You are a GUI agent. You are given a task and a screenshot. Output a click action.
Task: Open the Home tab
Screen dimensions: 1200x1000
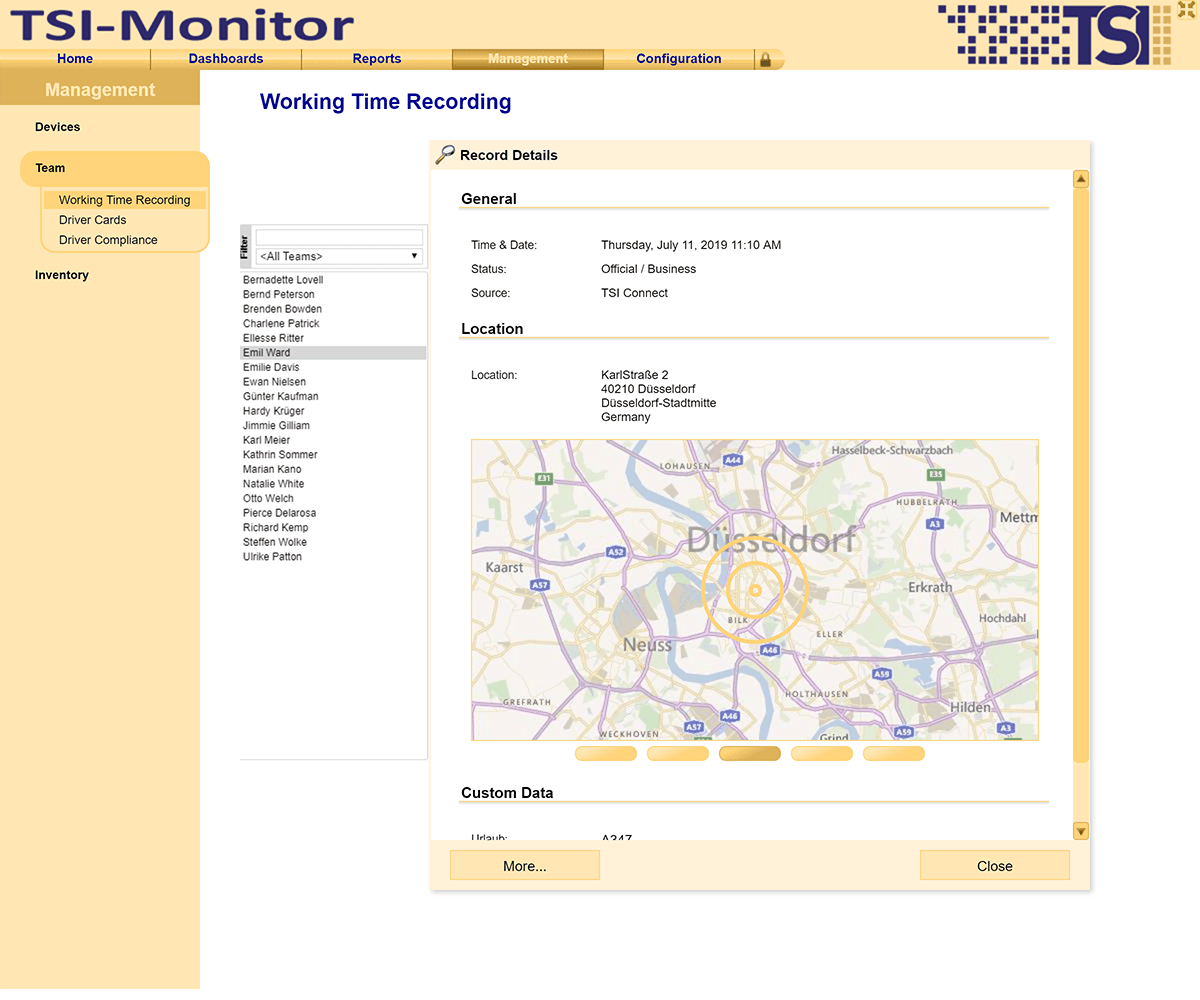(x=75, y=59)
